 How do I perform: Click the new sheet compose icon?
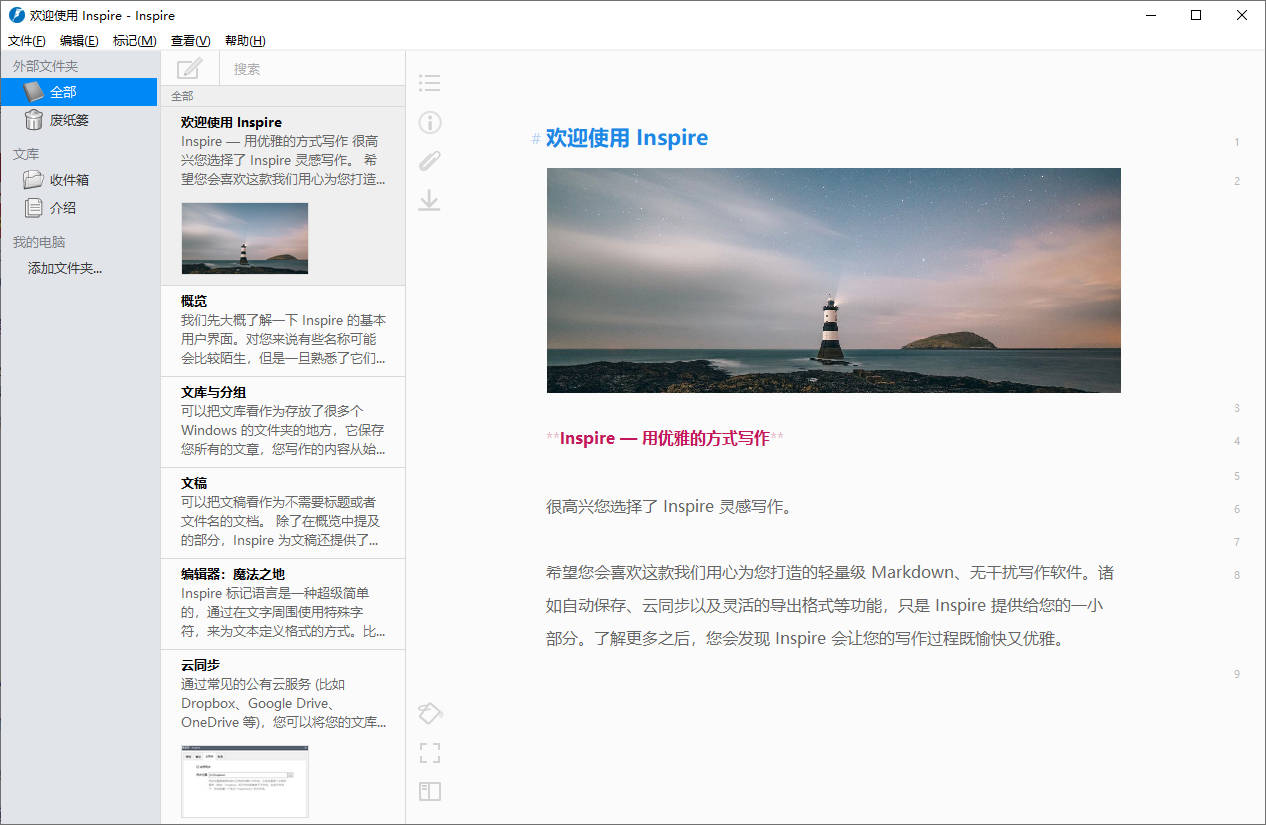click(x=189, y=69)
